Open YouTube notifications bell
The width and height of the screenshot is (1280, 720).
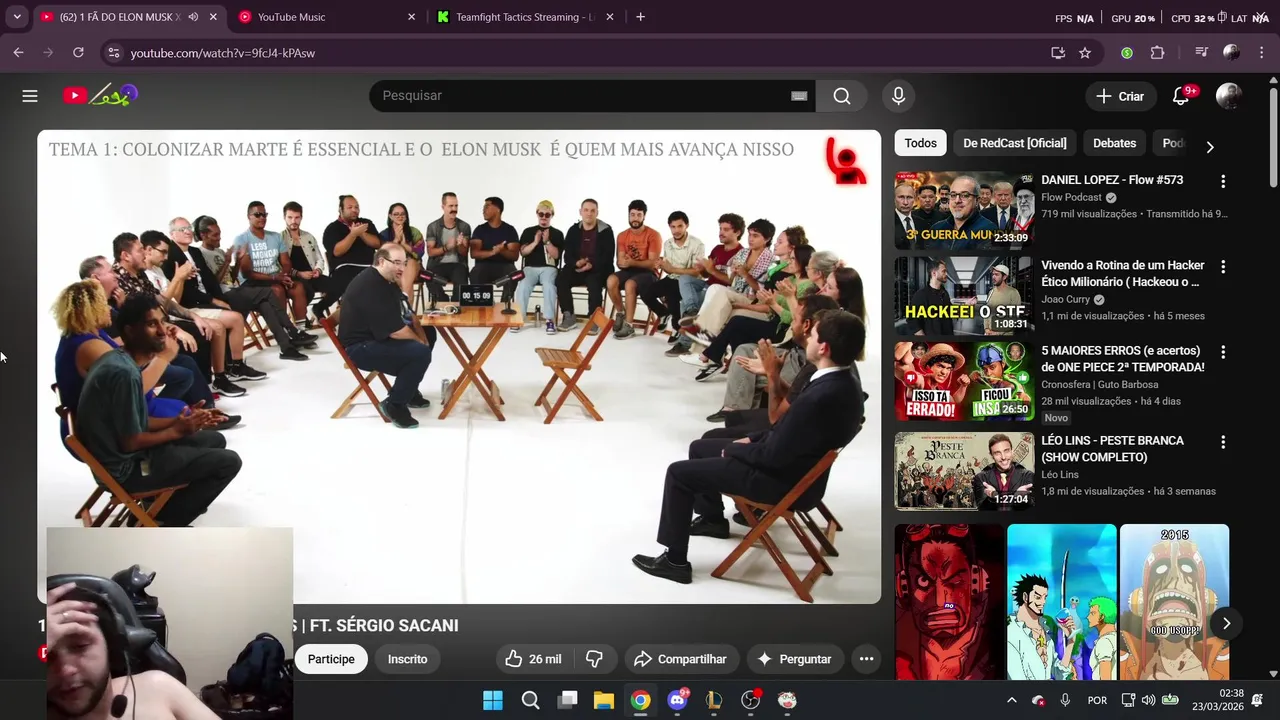point(1181,96)
